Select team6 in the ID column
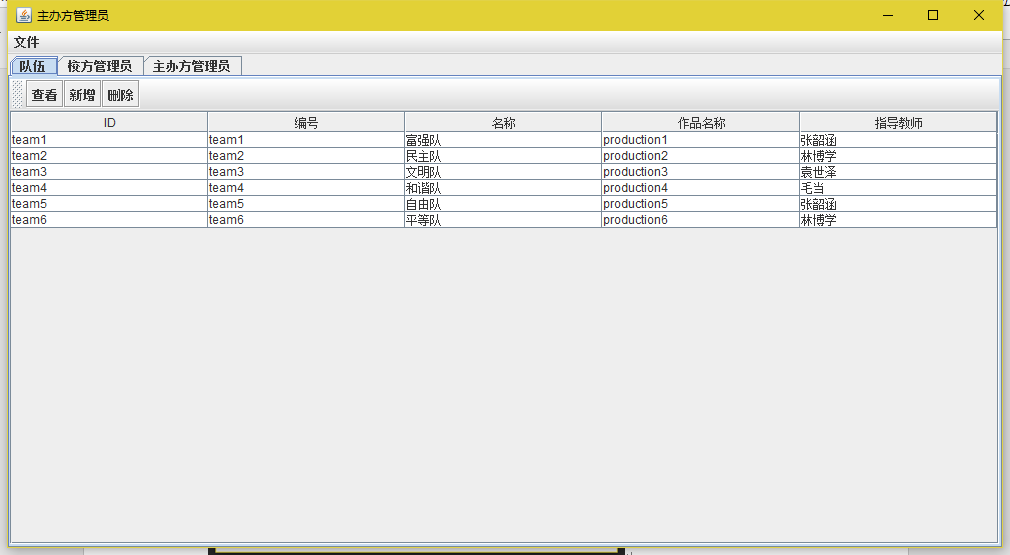 [109, 220]
